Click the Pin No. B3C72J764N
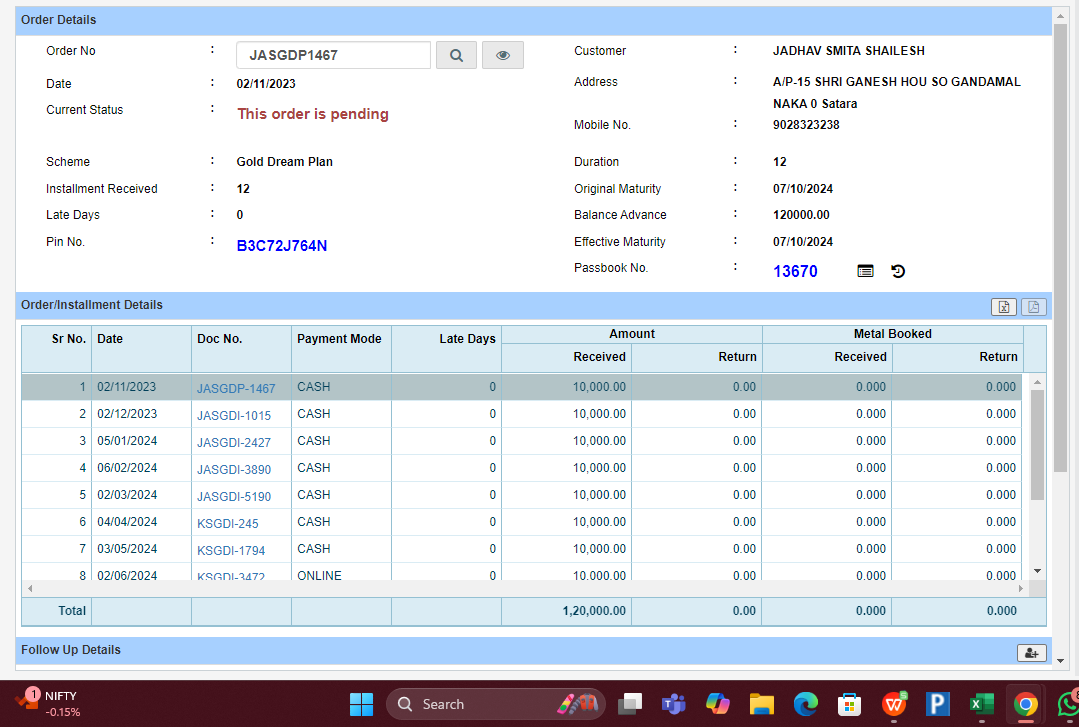This screenshot has width=1079, height=727. (282, 246)
